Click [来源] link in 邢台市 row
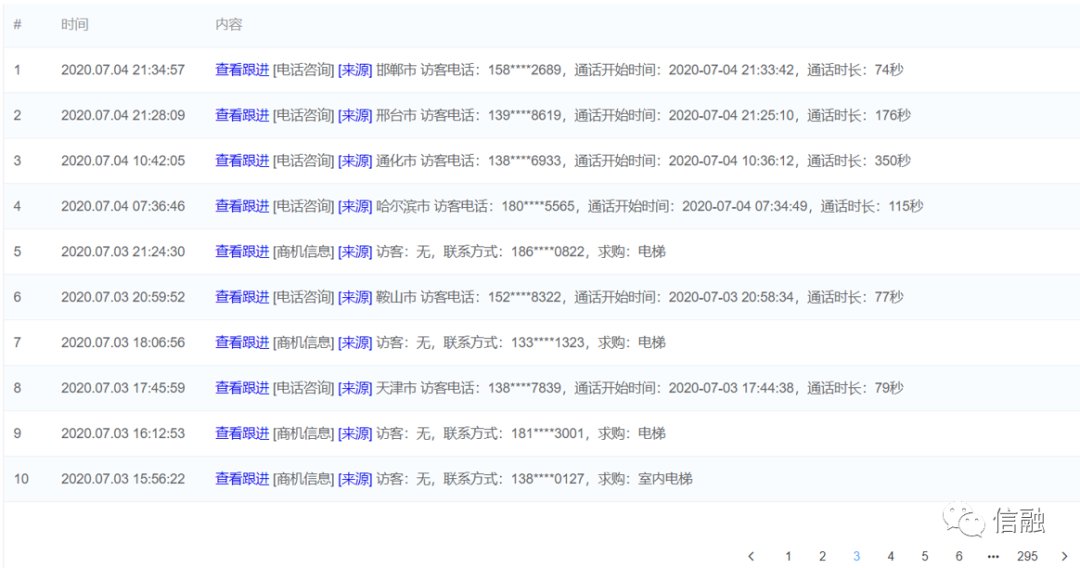1080x568 pixels. point(355,115)
